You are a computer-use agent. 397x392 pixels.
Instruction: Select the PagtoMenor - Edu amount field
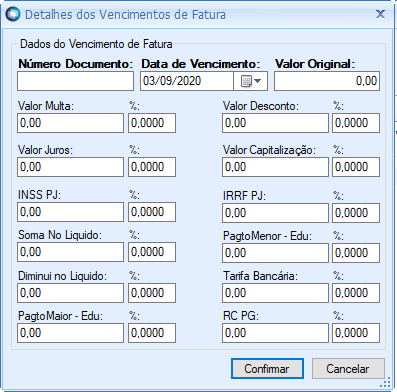pos(275,253)
